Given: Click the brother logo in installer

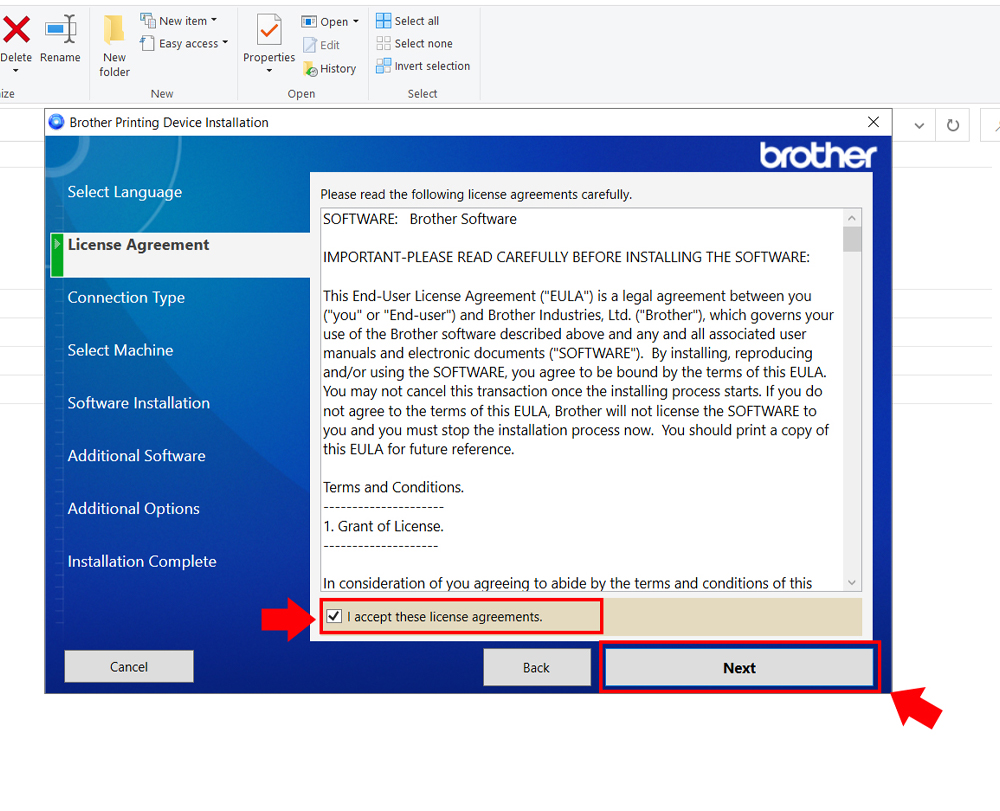Looking at the screenshot, I should 818,156.
